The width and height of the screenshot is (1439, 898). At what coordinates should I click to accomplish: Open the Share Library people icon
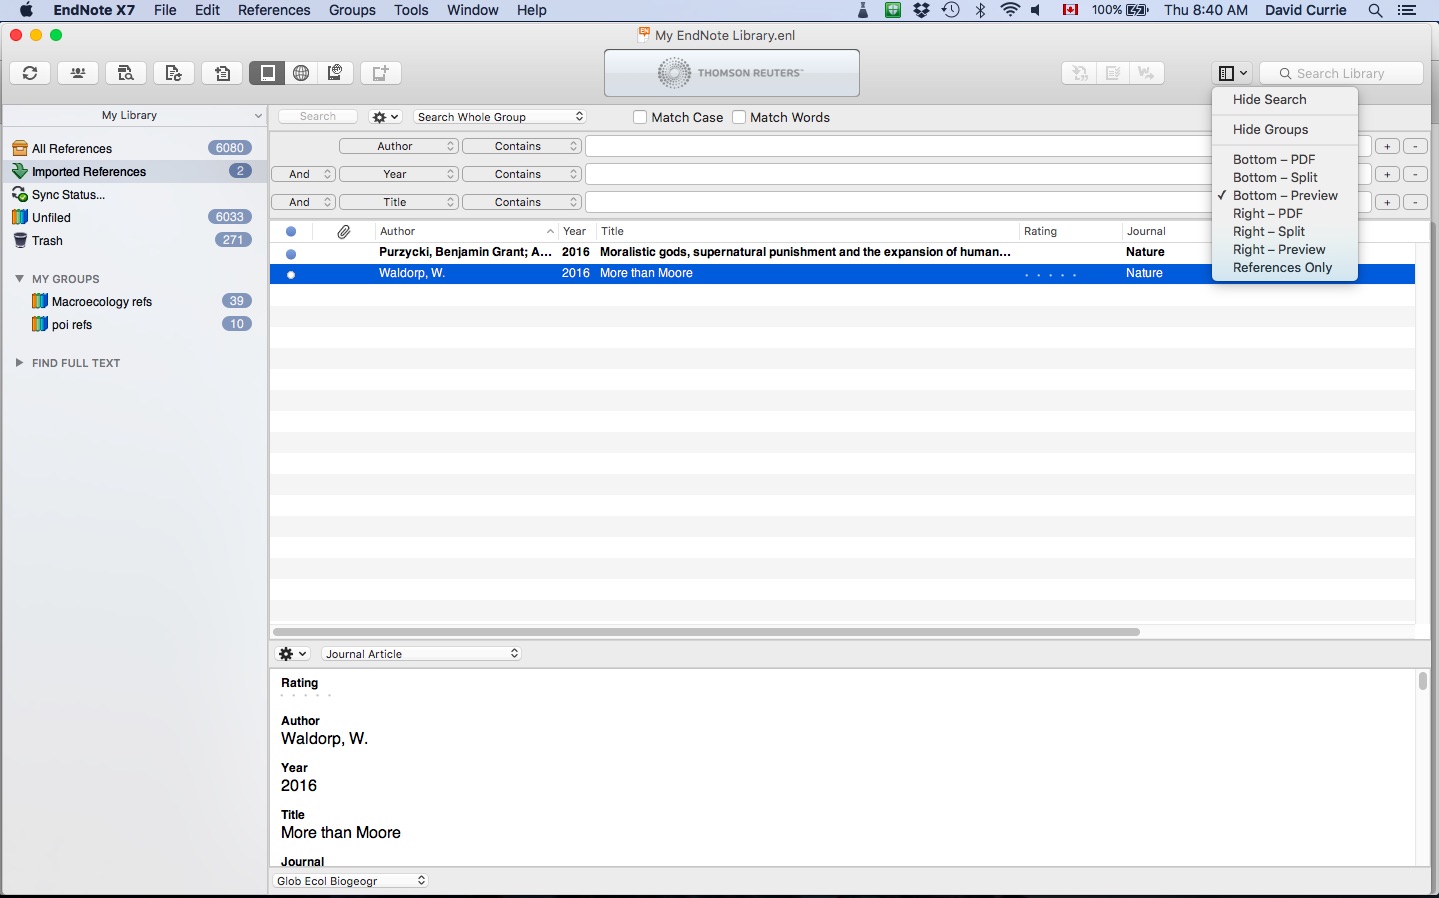(78, 73)
